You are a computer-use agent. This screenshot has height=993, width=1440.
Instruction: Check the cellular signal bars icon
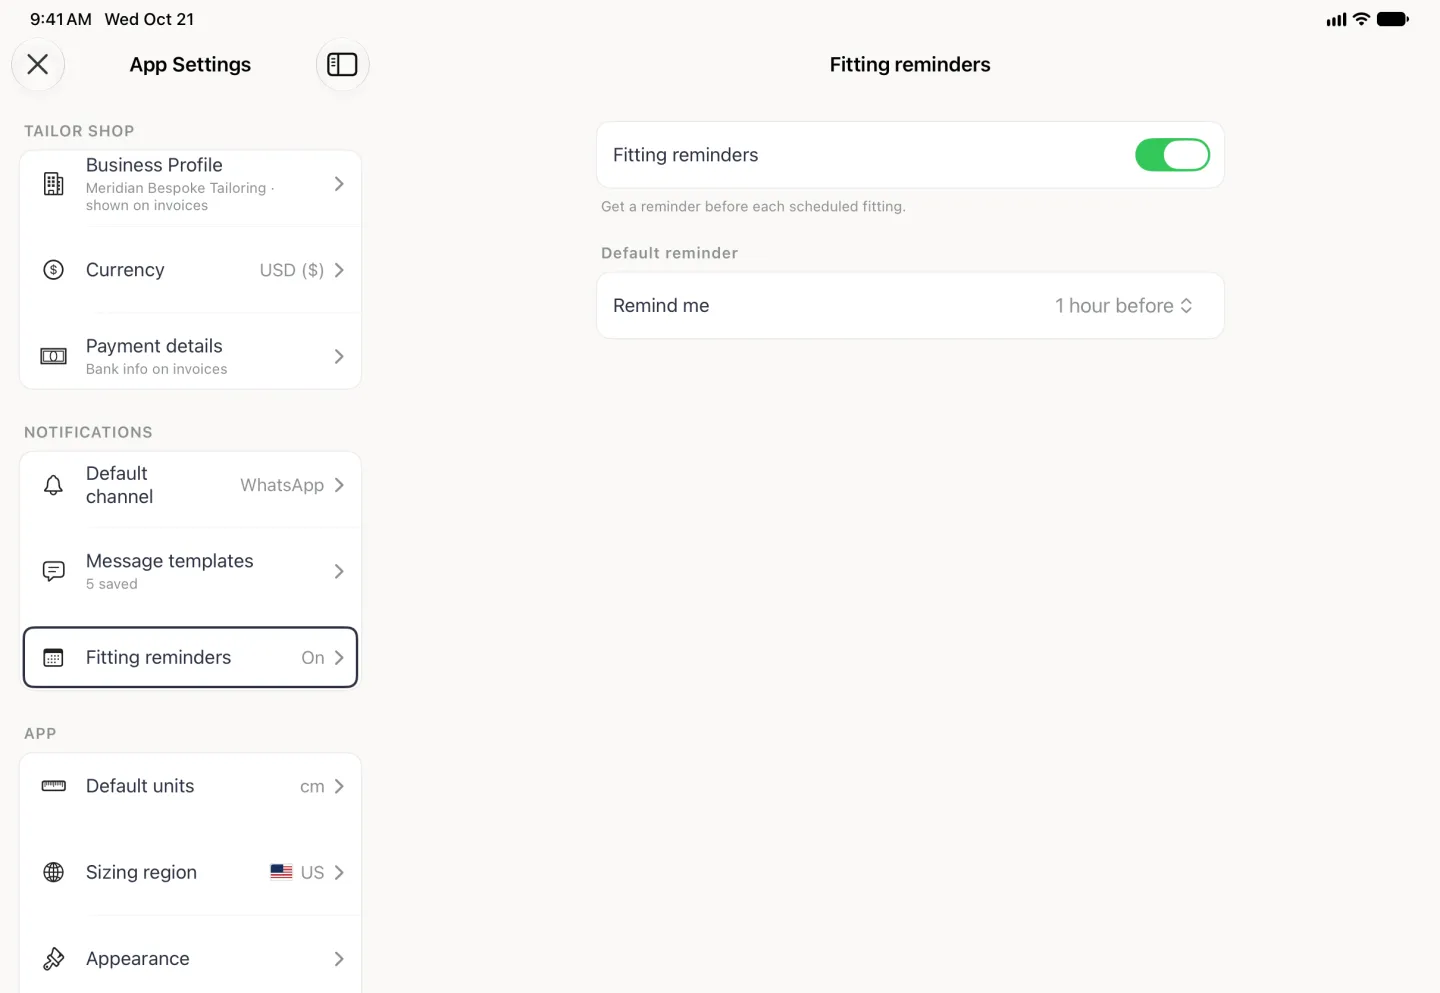click(1336, 19)
